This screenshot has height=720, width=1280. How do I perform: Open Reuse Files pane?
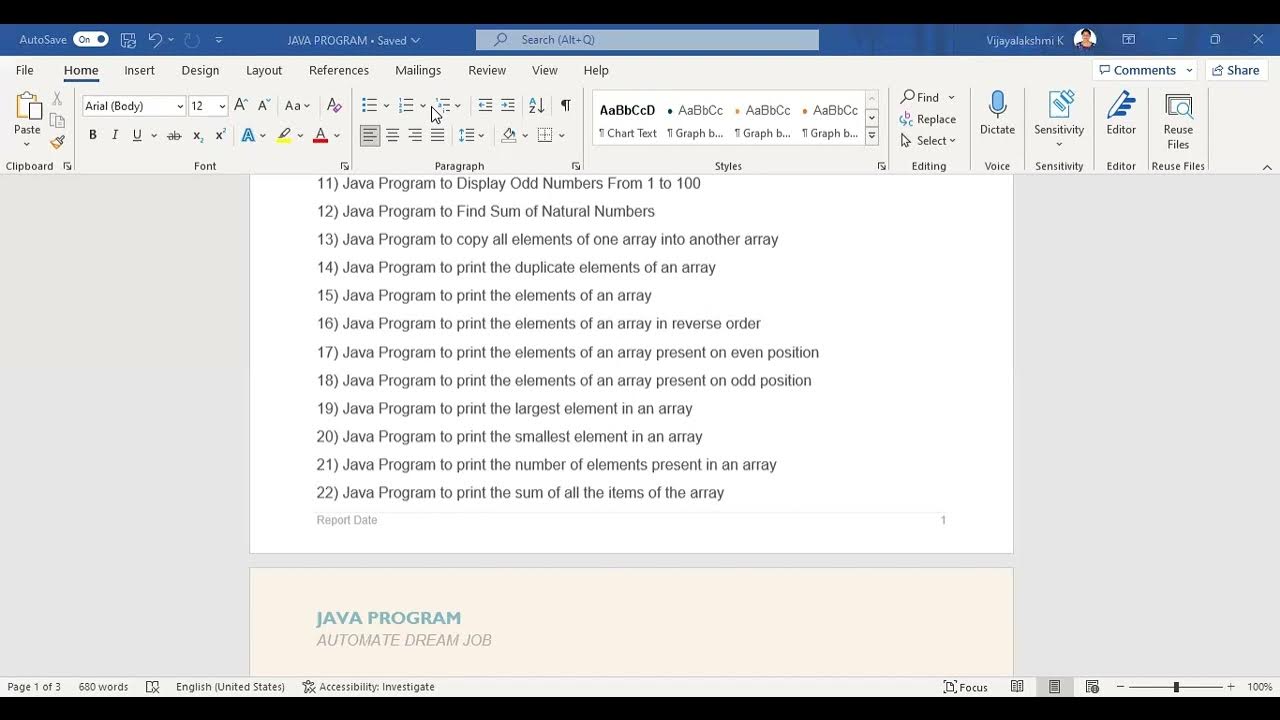coord(1178,120)
